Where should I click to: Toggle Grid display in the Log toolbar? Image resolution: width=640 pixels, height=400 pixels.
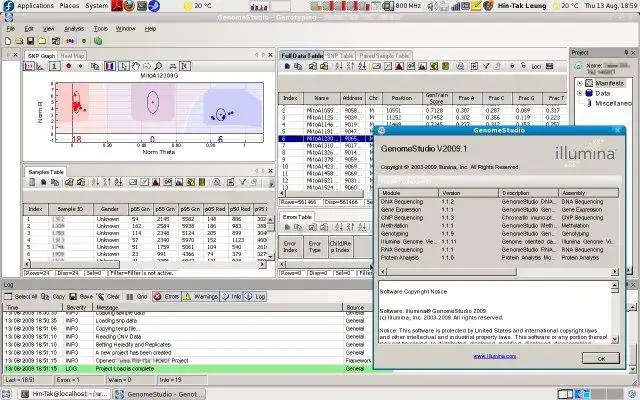point(137,297)
